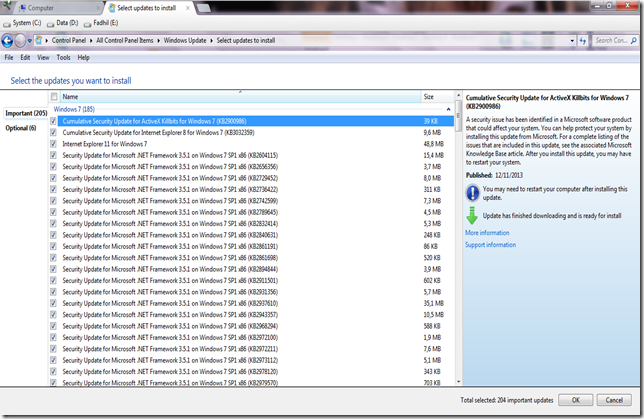Uncheck Internet Explorer 8 update KB3032359
The height and width of the screenshot is (419, 644).
point(53,133)
